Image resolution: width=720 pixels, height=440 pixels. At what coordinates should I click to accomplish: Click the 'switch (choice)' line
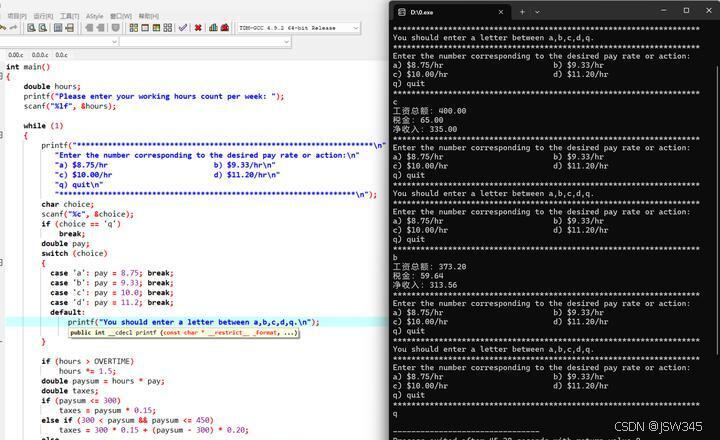[74, 253]
